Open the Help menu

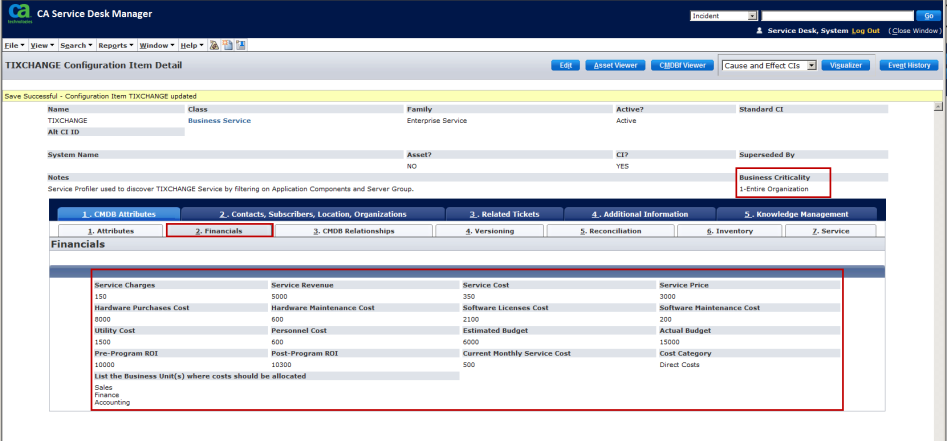pos(192,45)
